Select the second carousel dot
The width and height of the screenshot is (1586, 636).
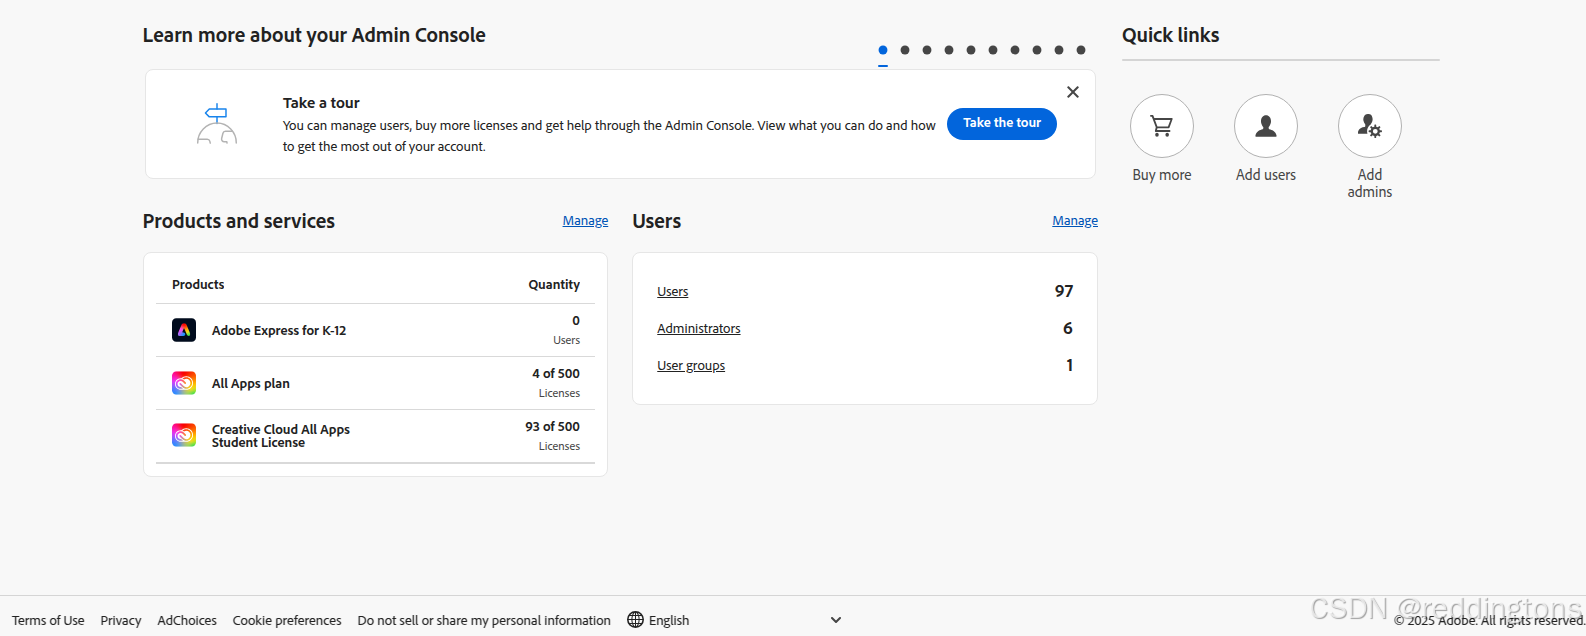pos(905,50)
